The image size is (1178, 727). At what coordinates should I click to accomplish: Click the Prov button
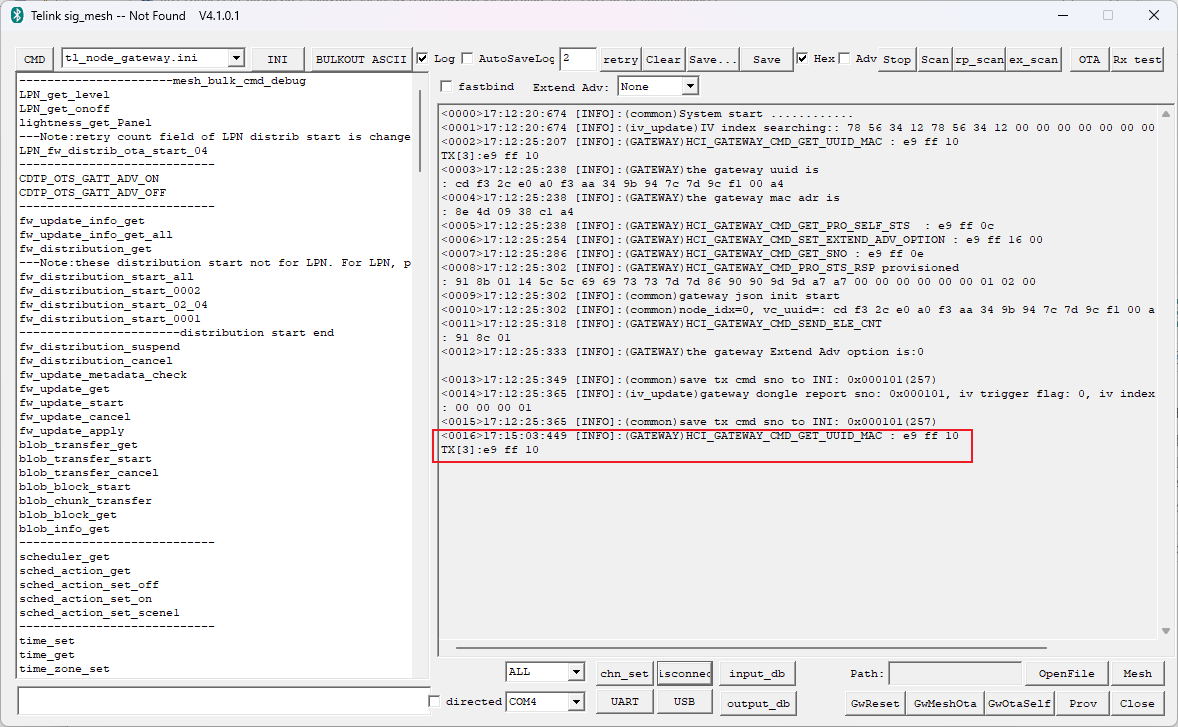tap(1083, 703)
